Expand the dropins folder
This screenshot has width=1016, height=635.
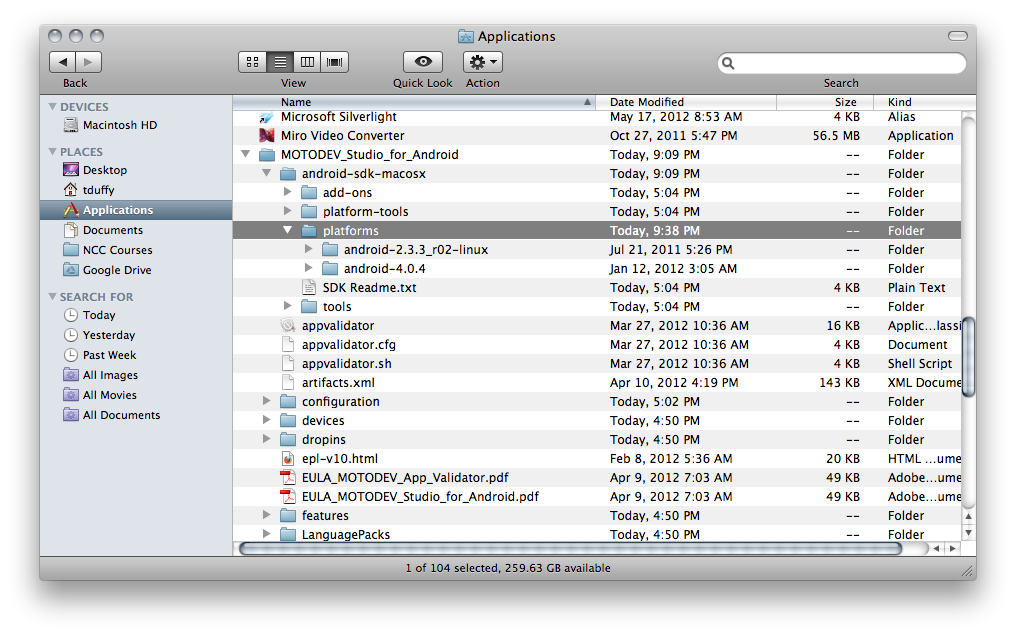pos(266,439)
